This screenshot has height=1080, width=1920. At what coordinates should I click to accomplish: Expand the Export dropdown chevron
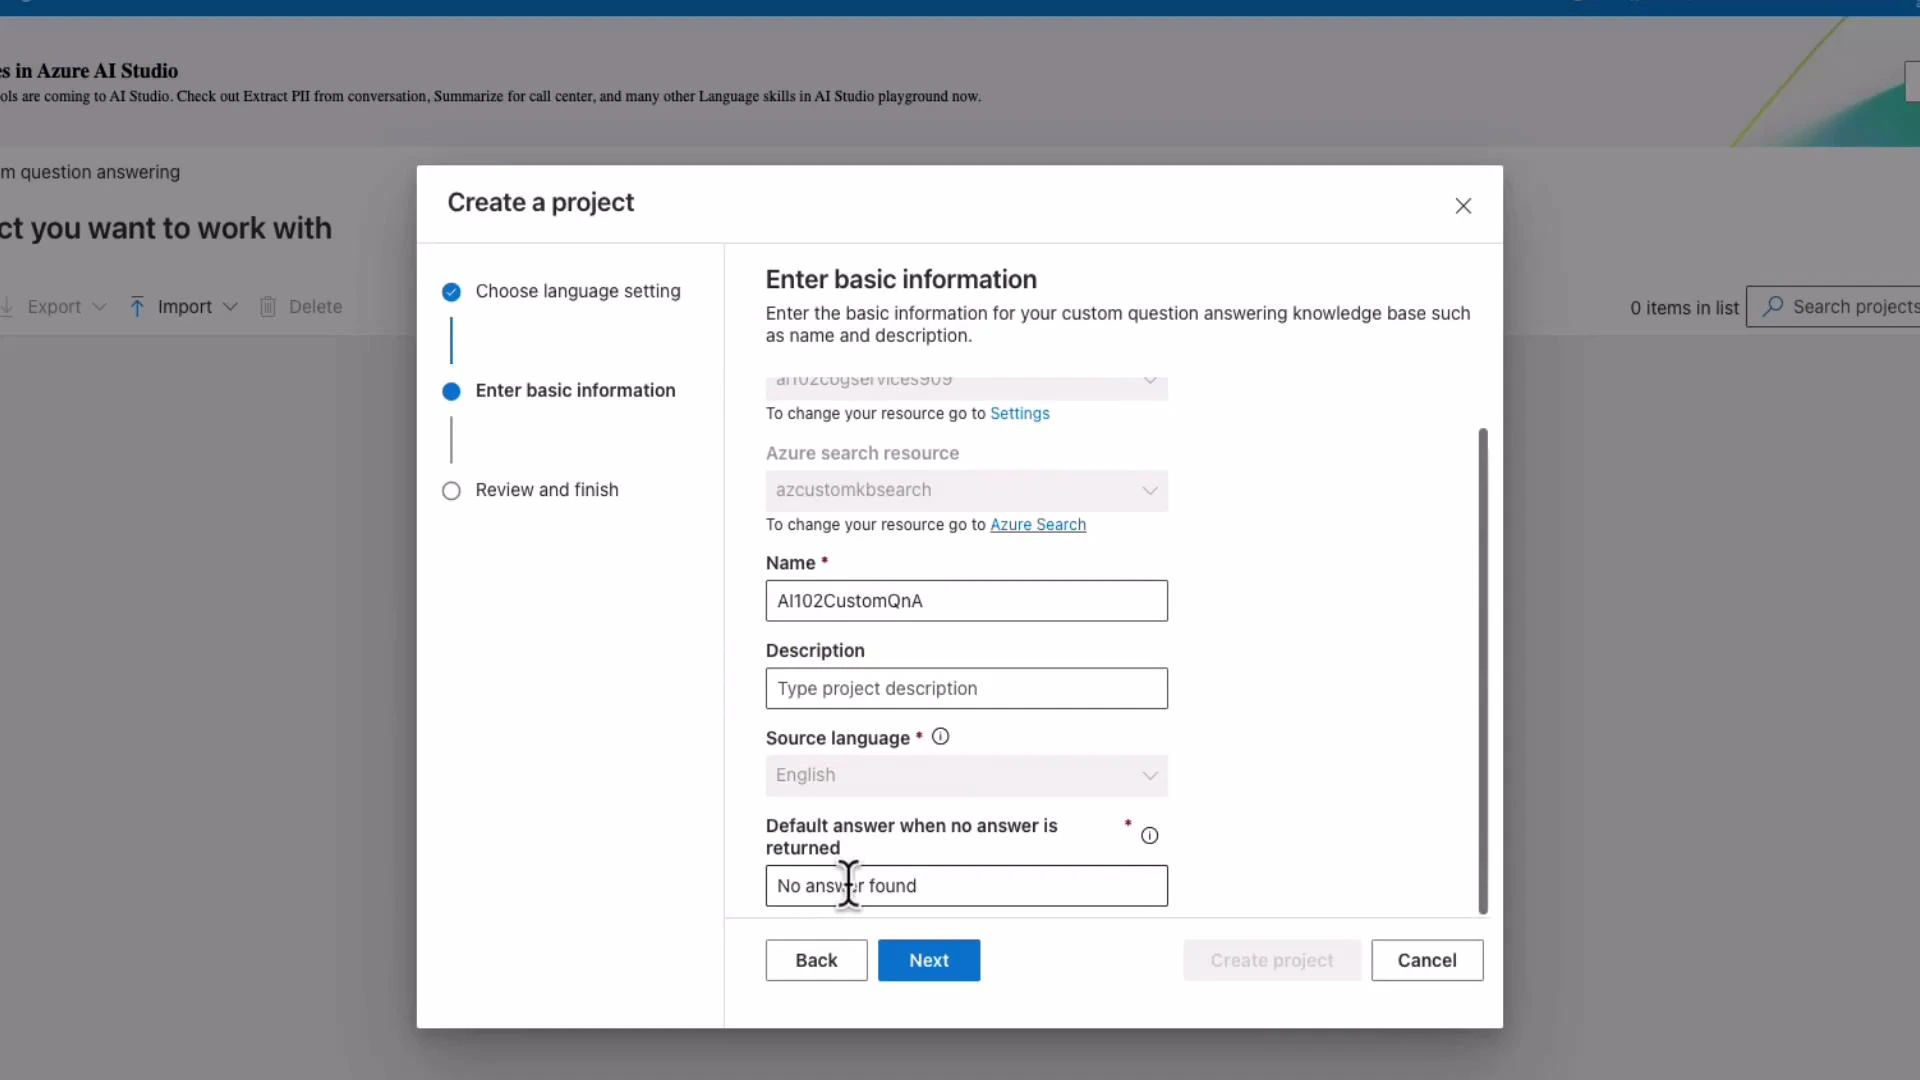[99, 306]
